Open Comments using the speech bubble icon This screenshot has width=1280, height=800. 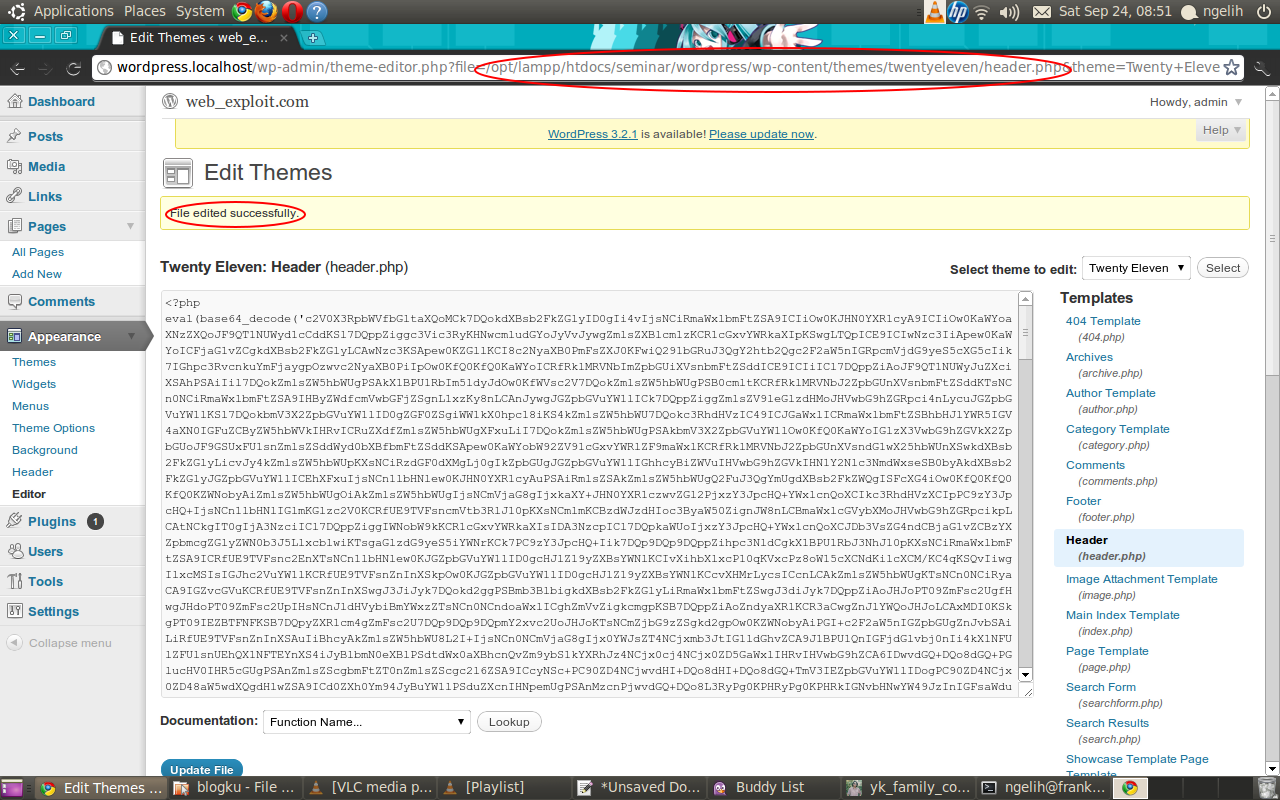(x=16, y=301)
